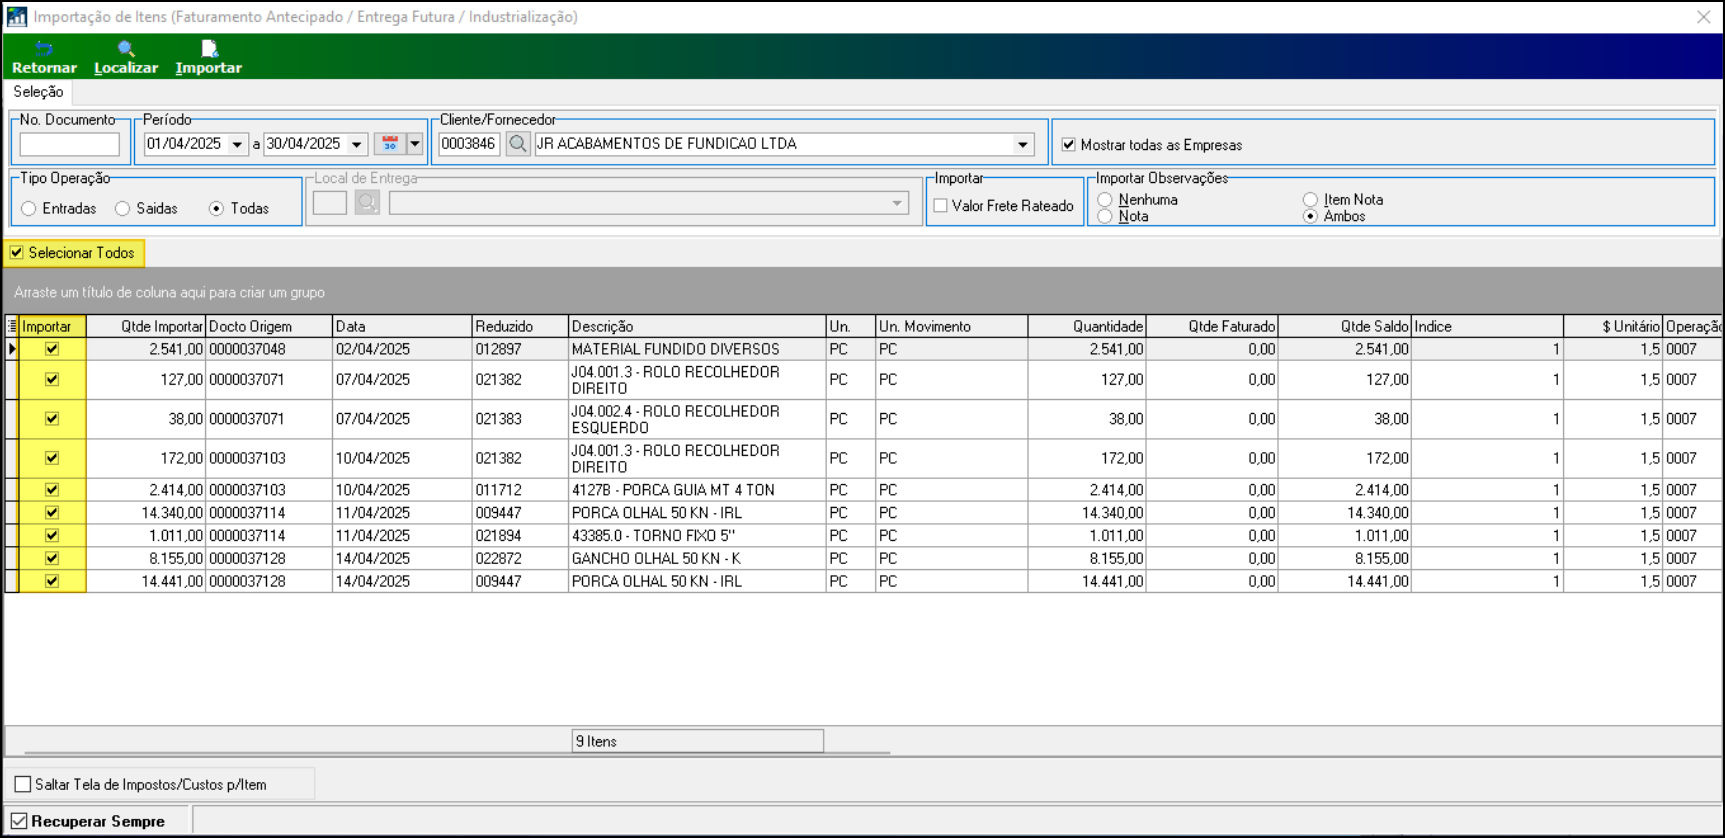Click inside No. Documento field
This screenshot has width=1725, height=838.
(70, 144)
